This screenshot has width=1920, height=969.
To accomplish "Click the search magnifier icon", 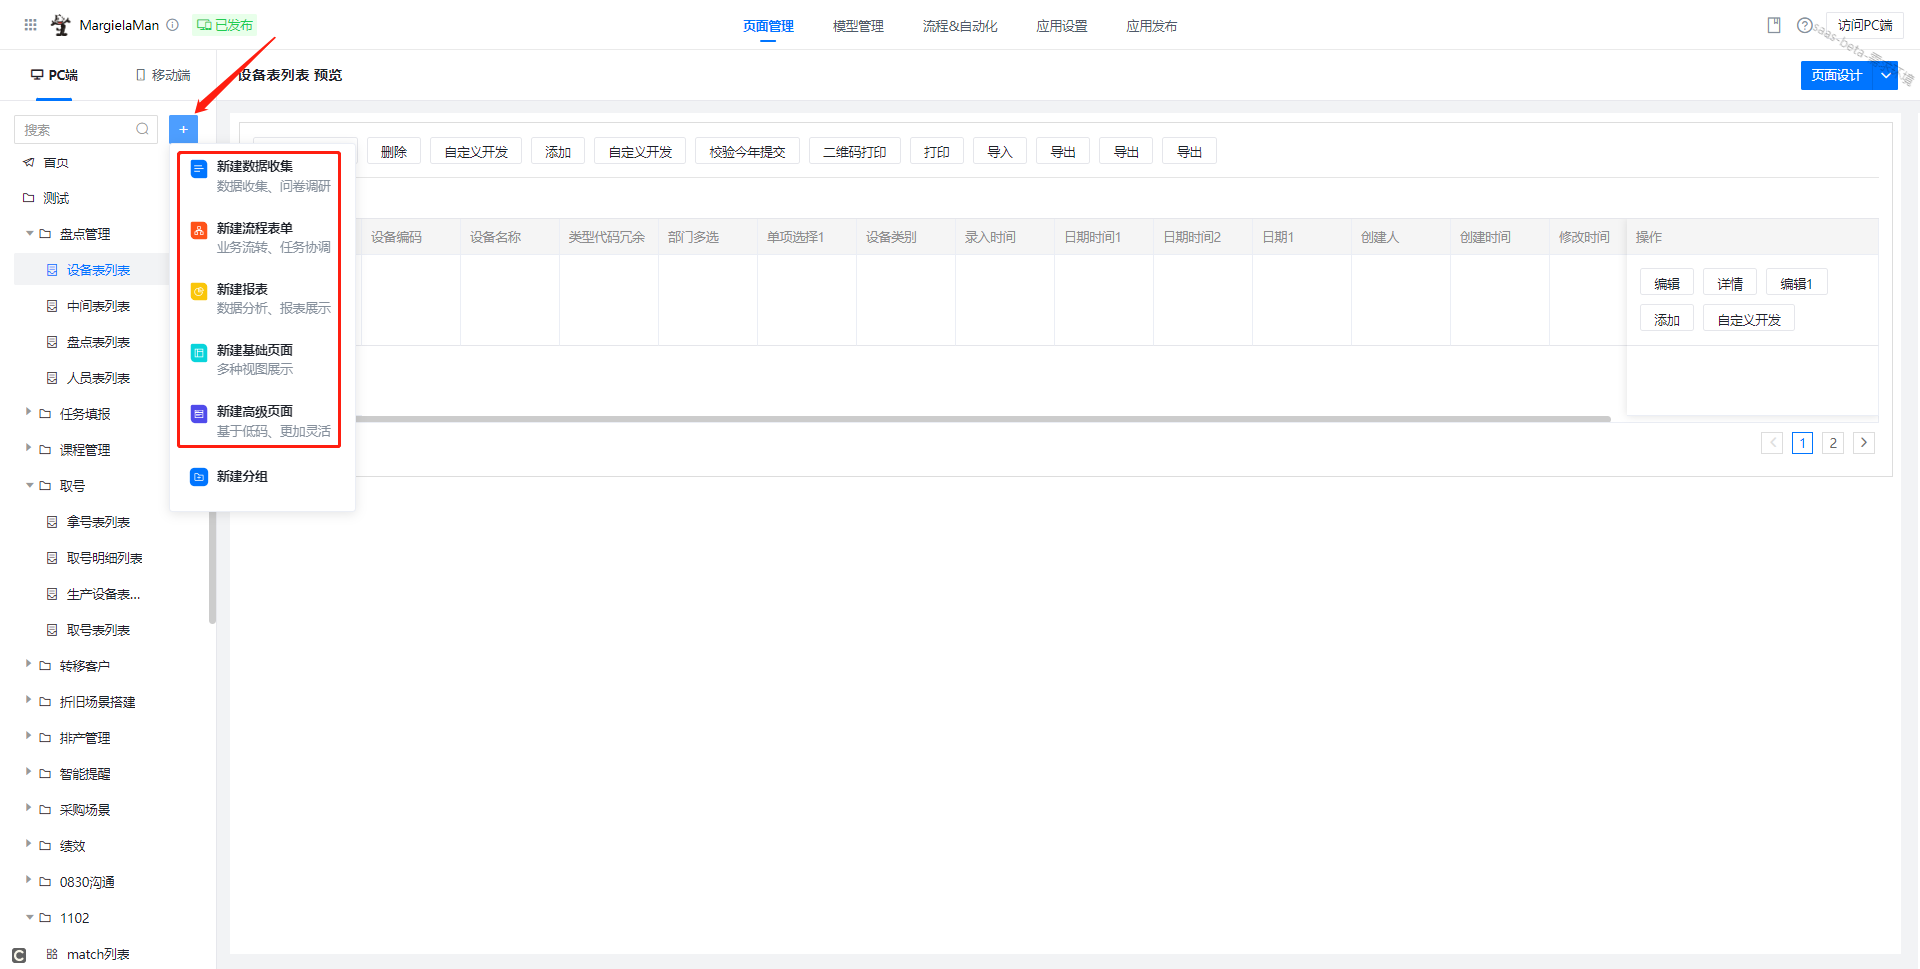I will click(x=142, y=129).
